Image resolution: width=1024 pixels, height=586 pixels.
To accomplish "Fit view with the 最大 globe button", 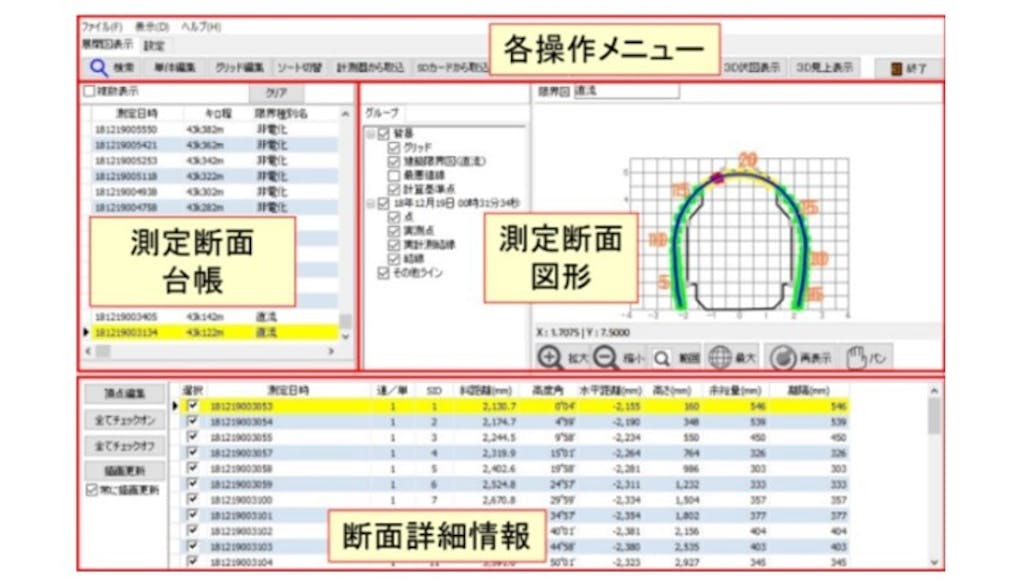I will click(732, 358).
